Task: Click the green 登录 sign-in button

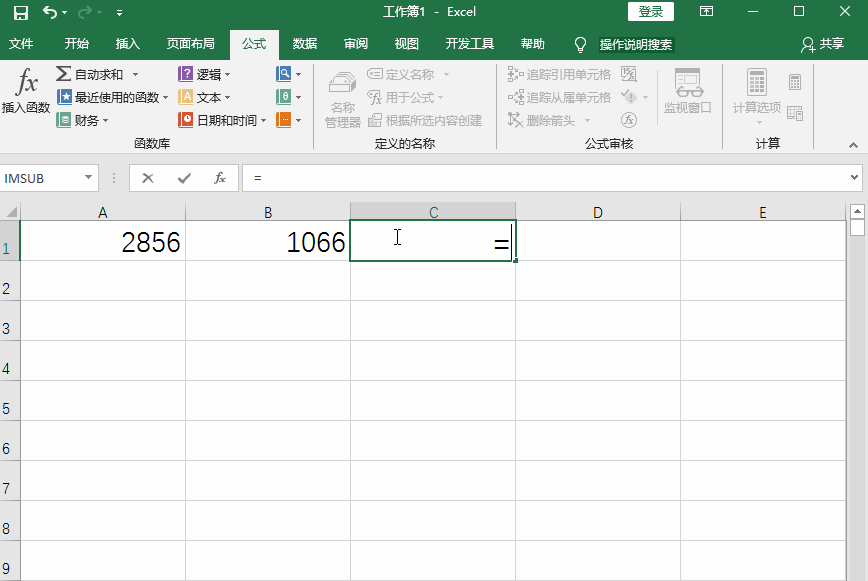Action: (651, 12)
